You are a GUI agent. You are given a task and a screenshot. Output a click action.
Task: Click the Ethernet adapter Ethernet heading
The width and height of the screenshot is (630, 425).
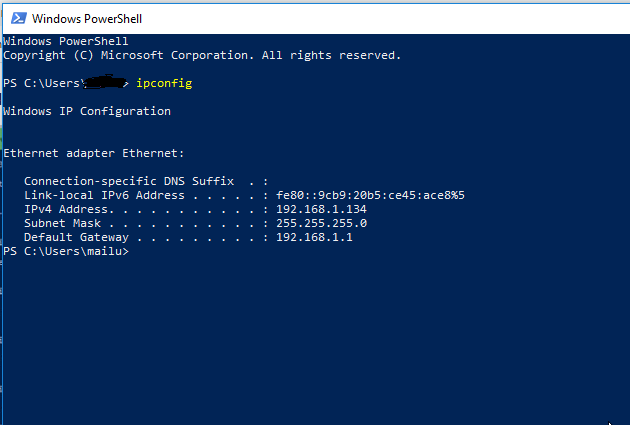click(94, 153)
